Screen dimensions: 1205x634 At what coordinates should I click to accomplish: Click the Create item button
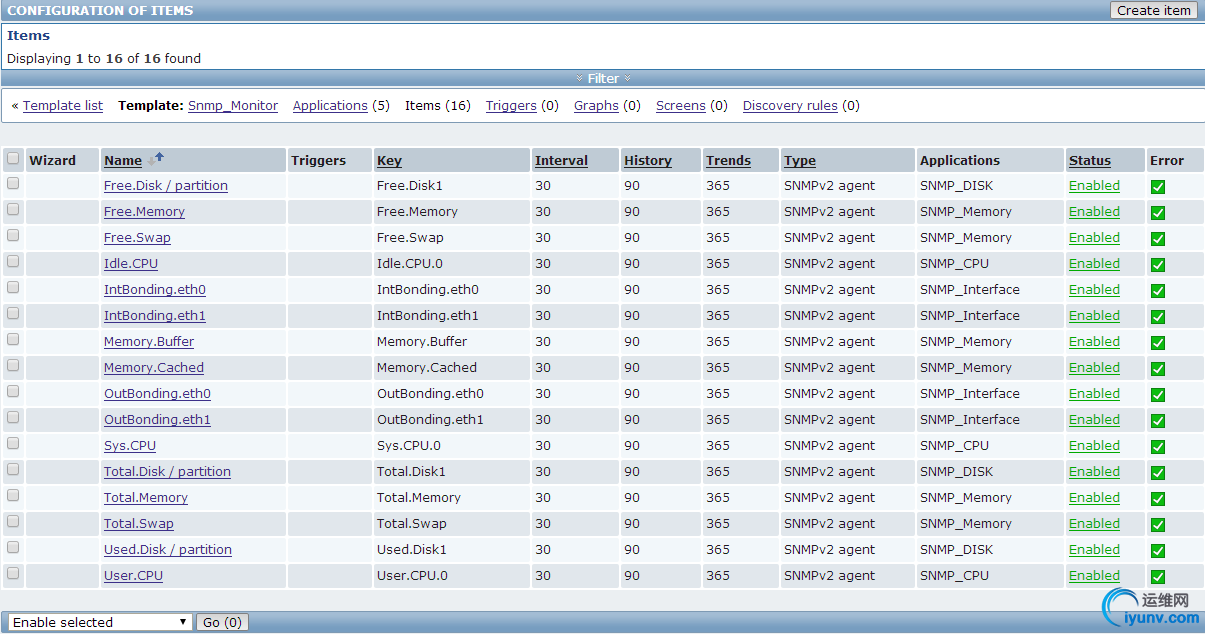coord(1153,10)
